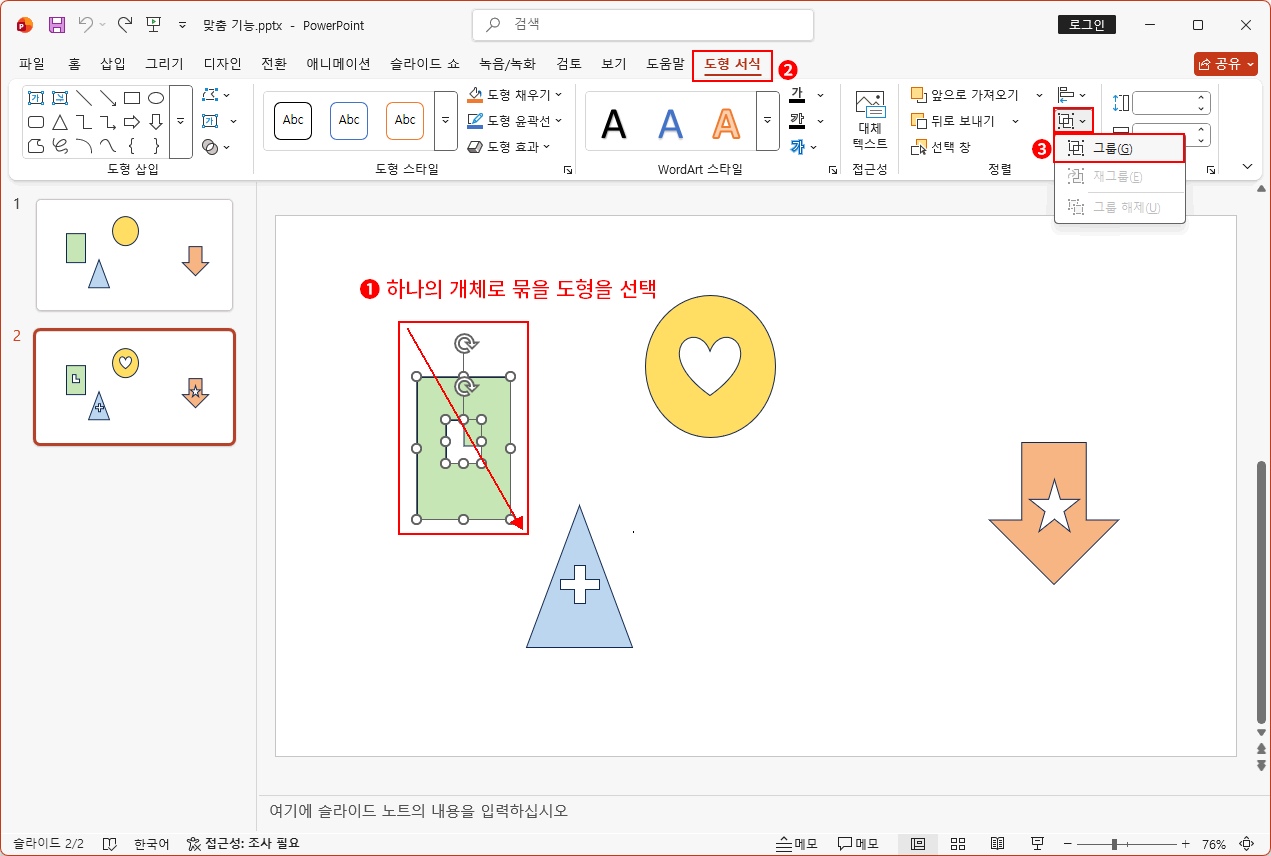Select the rectangle shape in 도형 삽입 gallery
Image resolution: width=1271 pixels, height=856 pixels.
(131, 97)
